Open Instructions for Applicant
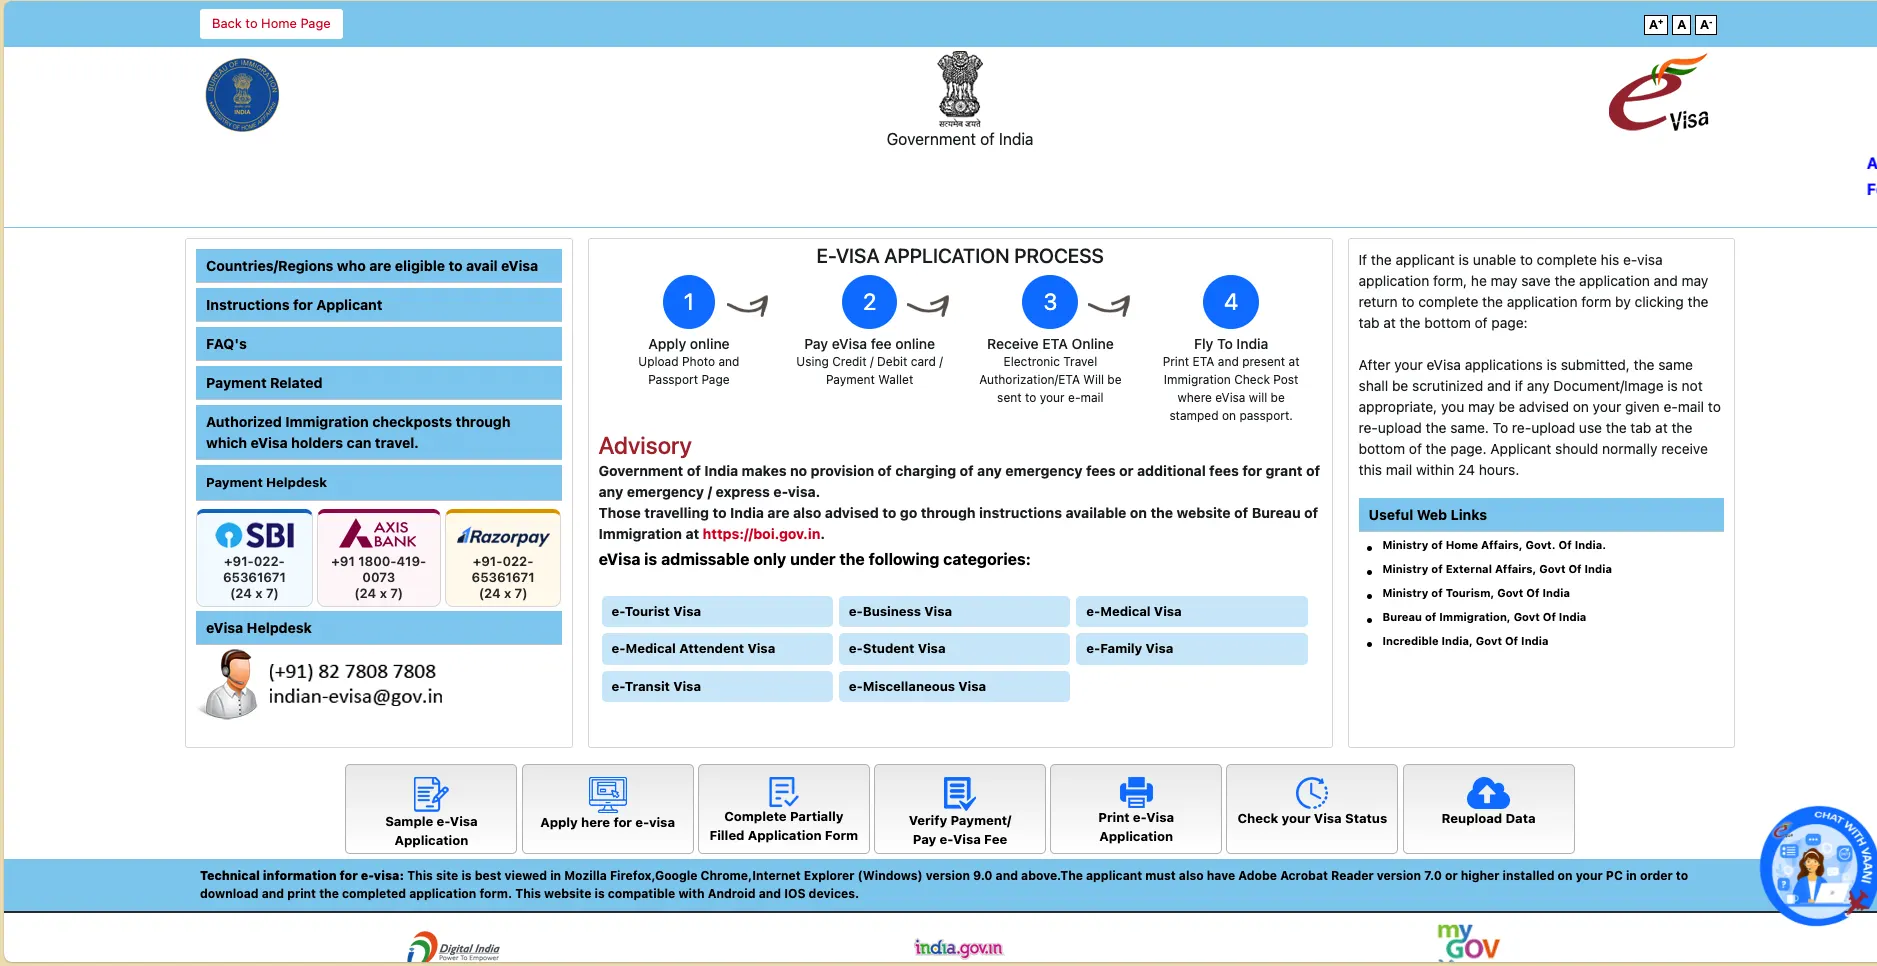Image resolution: width=1877 pixels, height=966 pixels. point(379,305)
